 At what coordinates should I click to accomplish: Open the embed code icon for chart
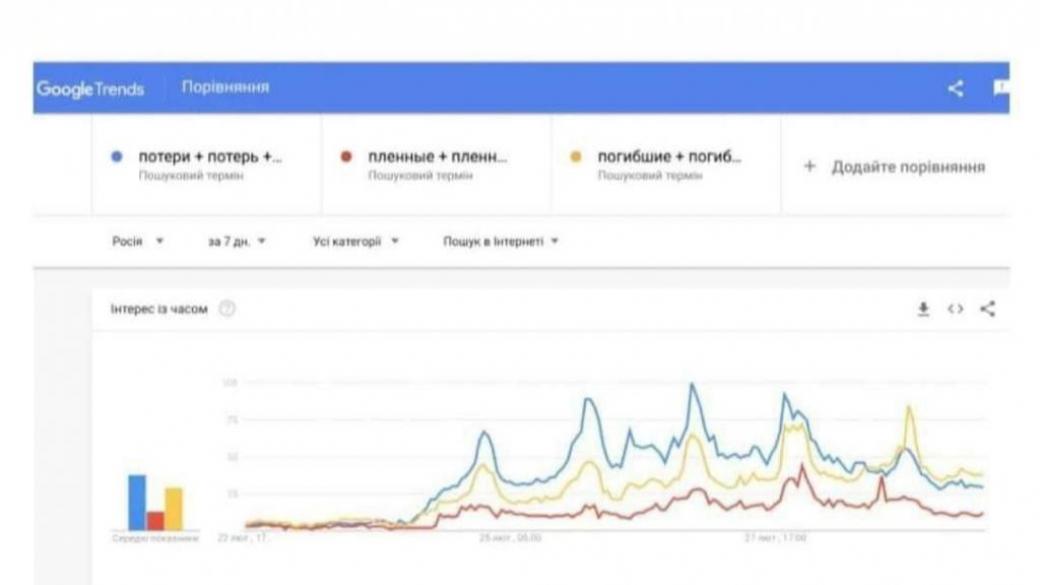point(957,310)
